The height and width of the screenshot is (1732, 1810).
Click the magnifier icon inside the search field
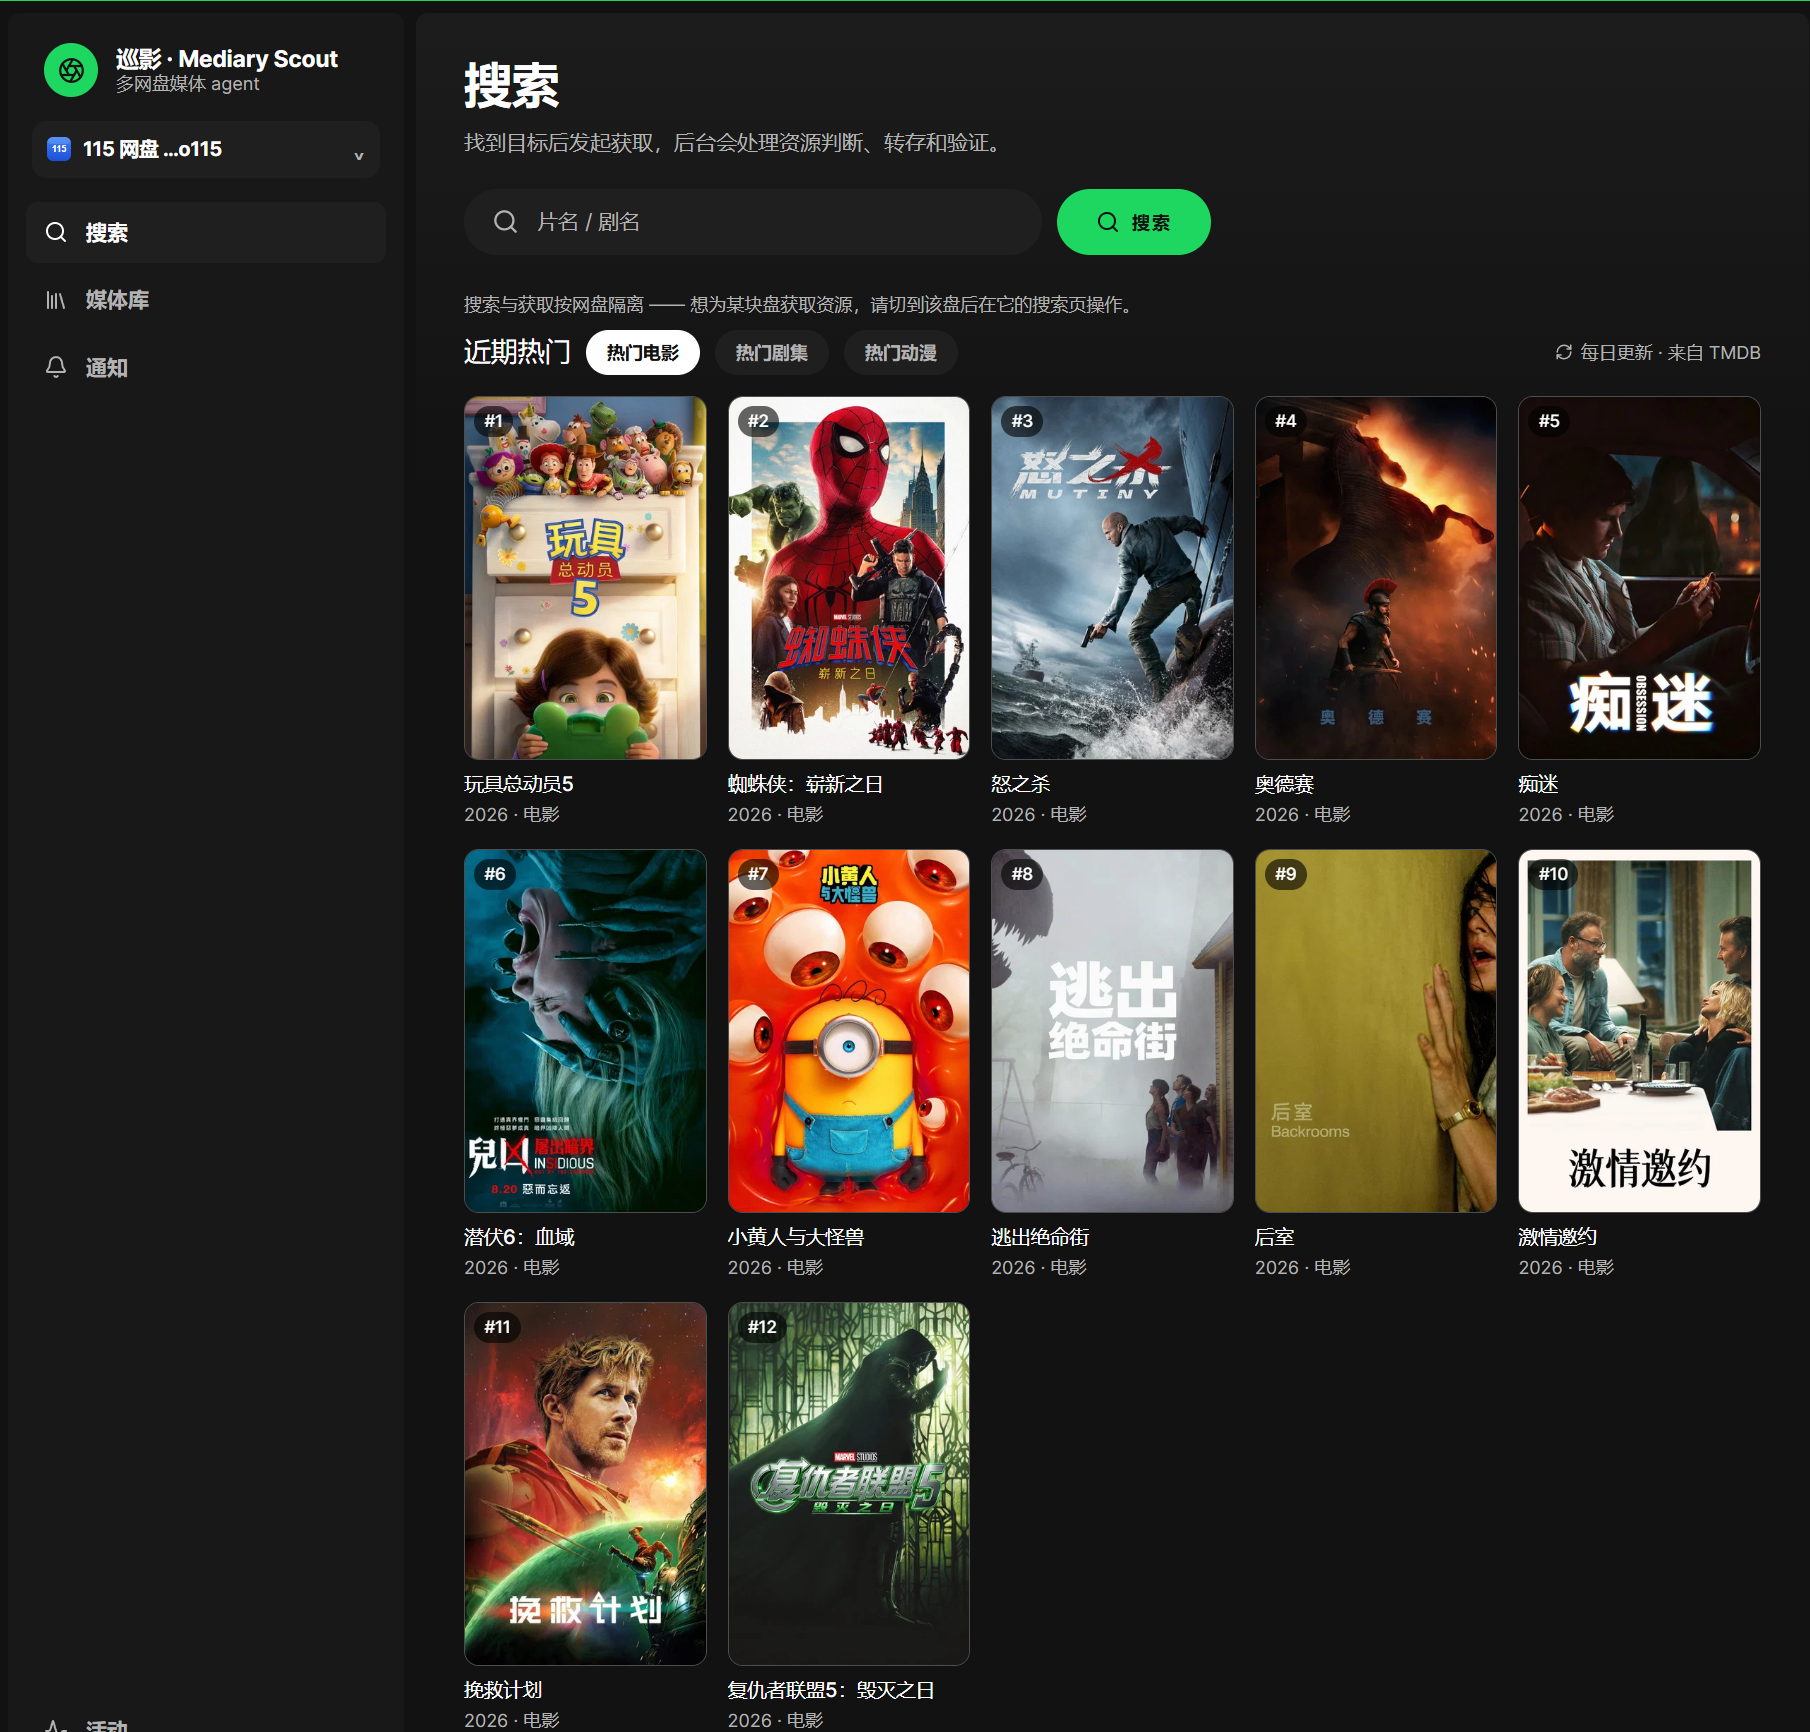coord(506,222)
